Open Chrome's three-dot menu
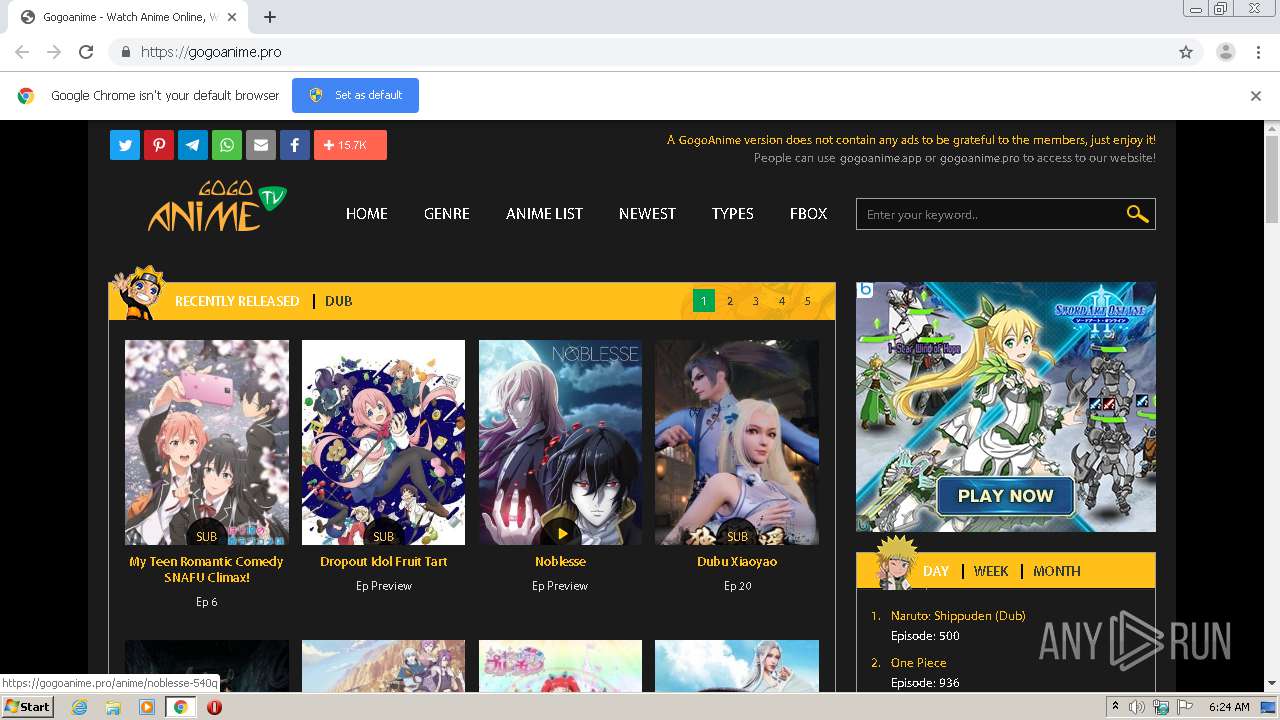This screenshot has width=1280, height=720. (x=1259, y=52)
